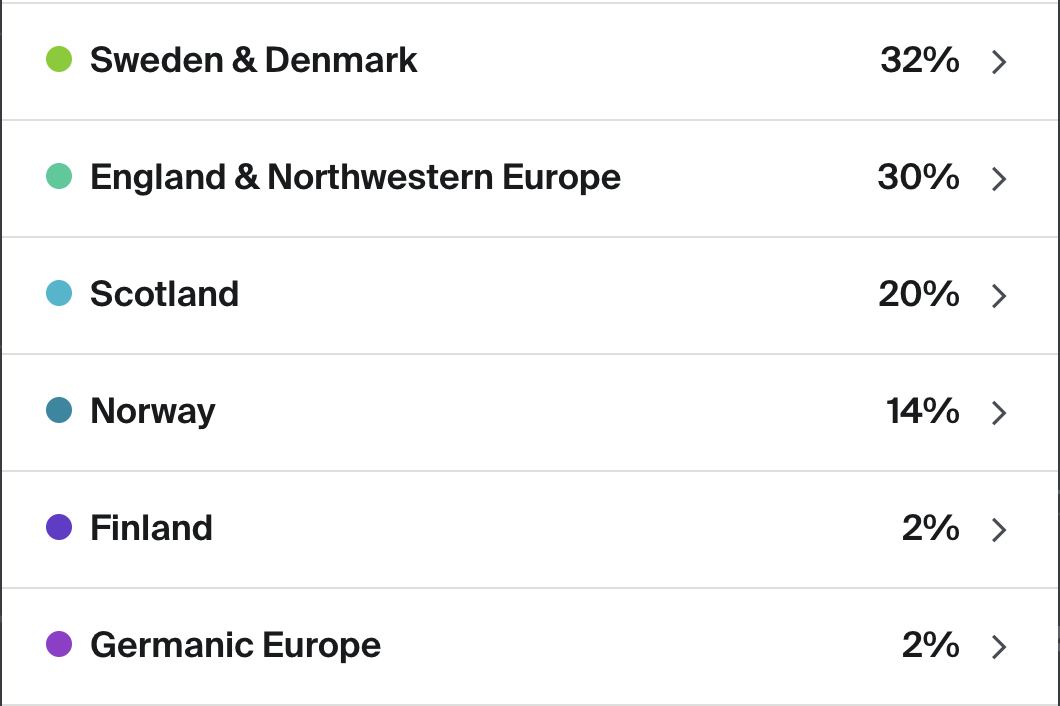This screenshot has height=706, width=1060.
Task: Expand the Sweden & Denmark chevron arrow
Action: [998, 62]
